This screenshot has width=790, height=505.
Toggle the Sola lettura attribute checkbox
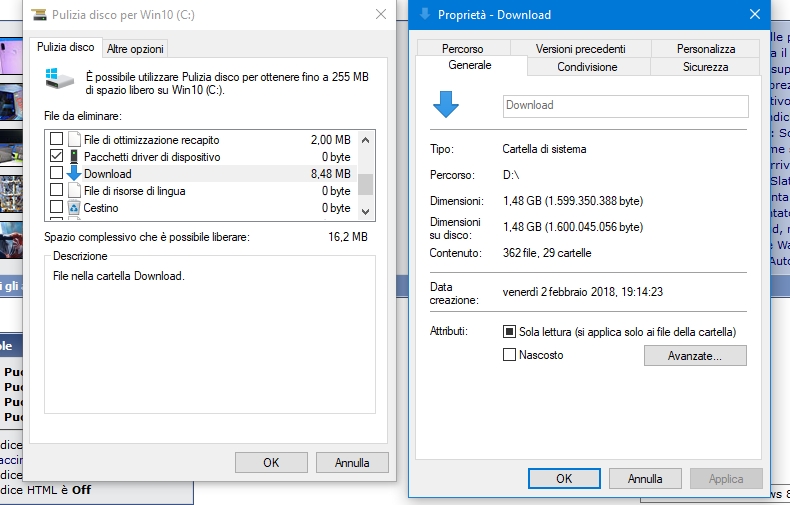[509, 332]
